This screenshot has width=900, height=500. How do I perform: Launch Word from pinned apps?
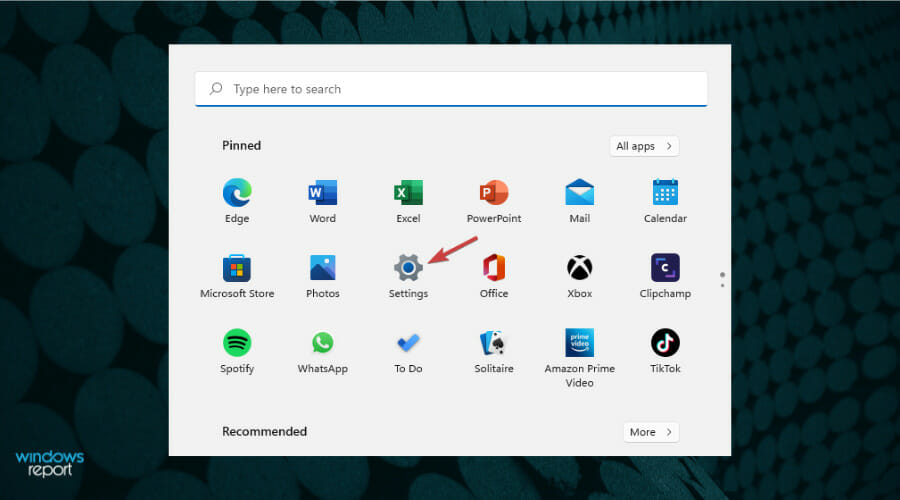pos(323,193)
